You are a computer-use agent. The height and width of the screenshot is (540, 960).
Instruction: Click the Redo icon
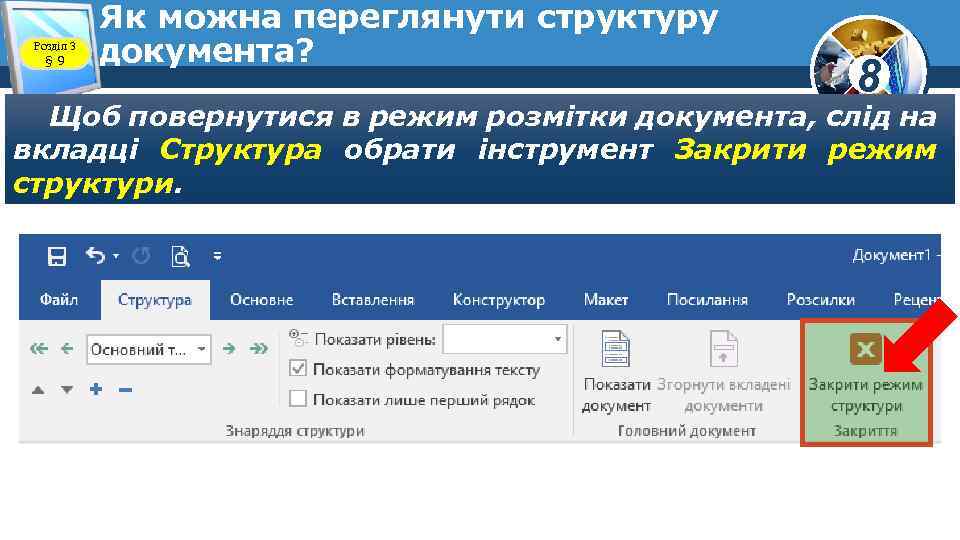(x=141, y=256)
